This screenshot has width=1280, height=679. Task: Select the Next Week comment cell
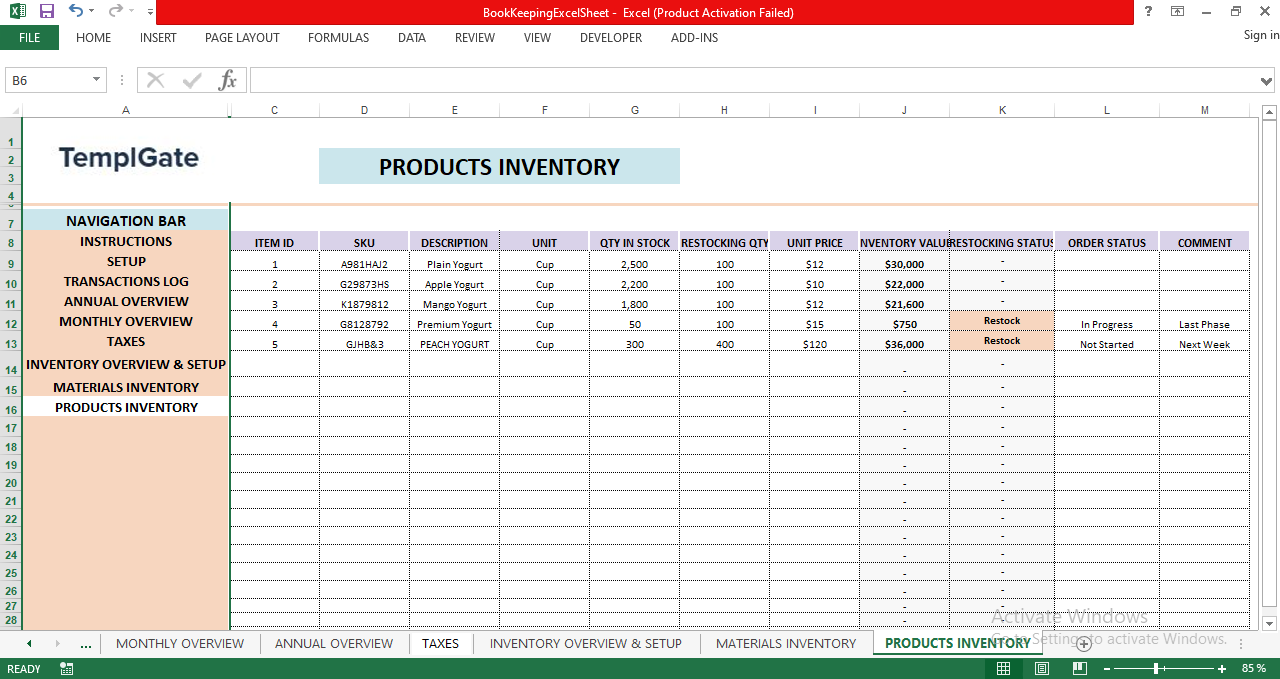[x=1204, y=344]
